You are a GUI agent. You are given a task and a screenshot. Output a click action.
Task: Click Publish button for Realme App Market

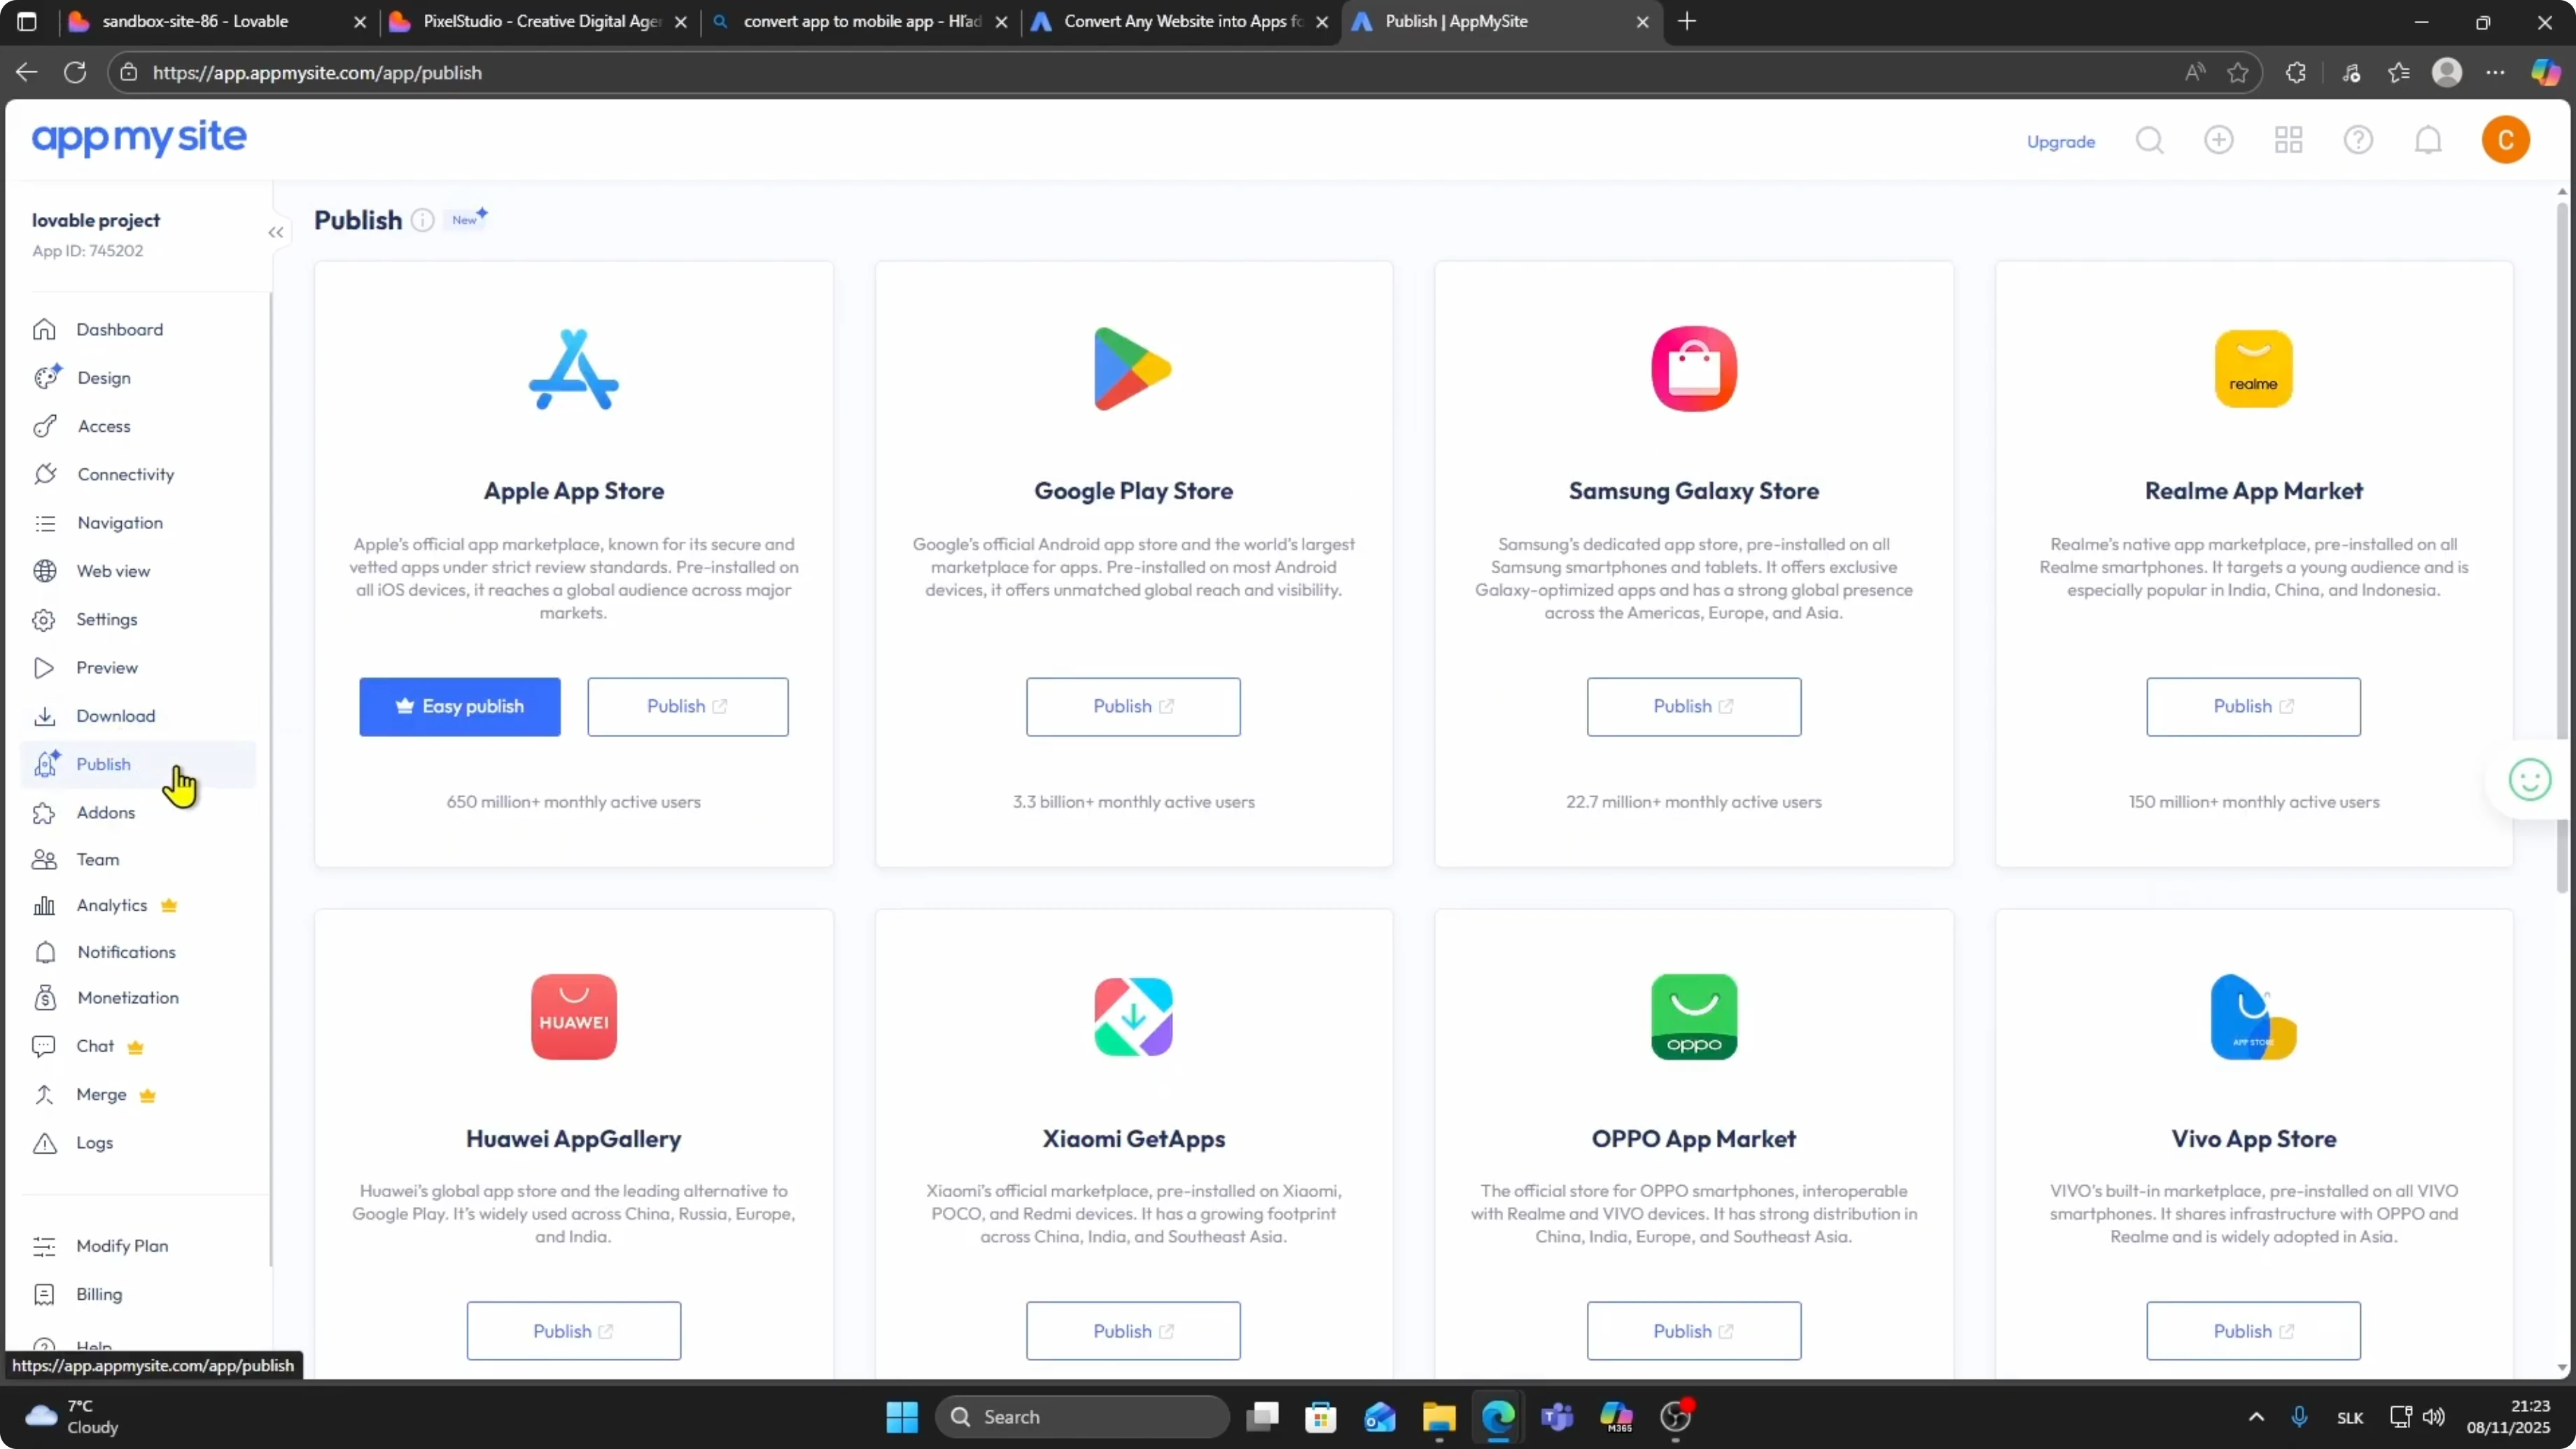pyautogui.click(x=2253, y=707)
